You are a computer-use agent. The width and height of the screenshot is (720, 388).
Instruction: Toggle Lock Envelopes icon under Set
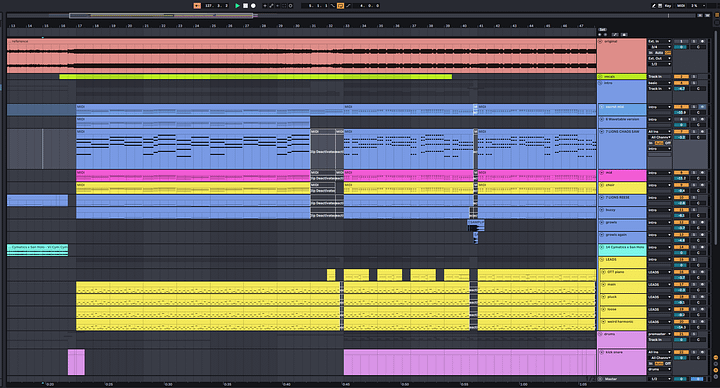click(624, 34)
